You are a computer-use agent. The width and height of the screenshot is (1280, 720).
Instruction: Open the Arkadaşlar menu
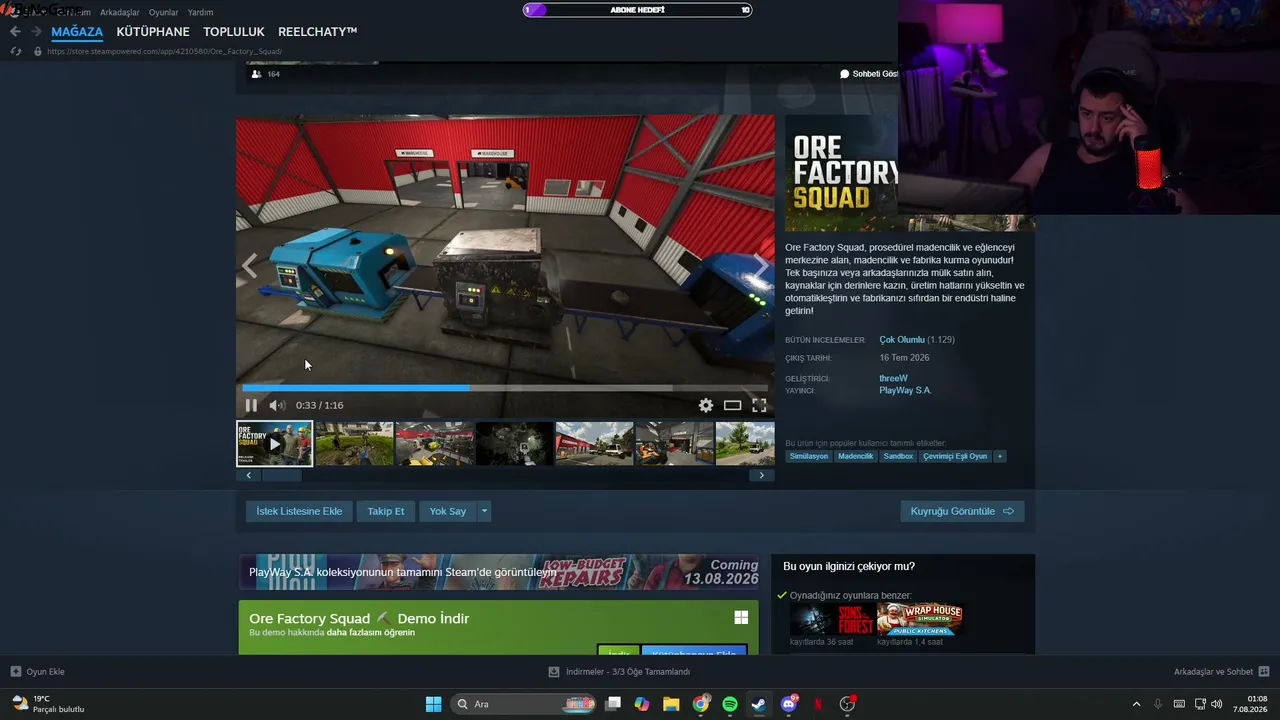click(120, 12)
